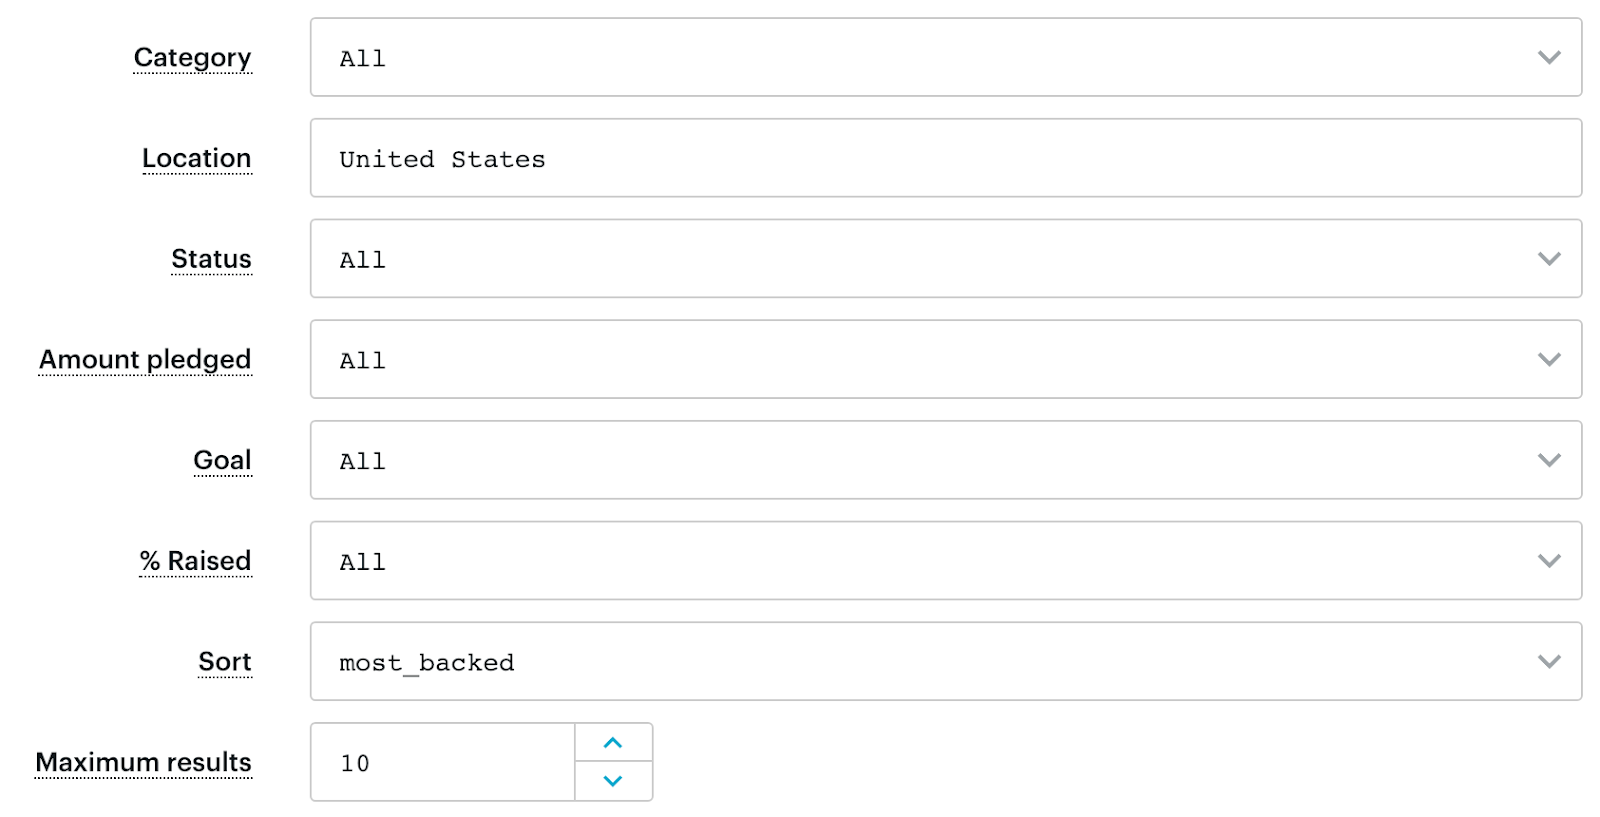Click the Maximum results label
Viewport: 1600px width, 817px height.
pyautogui.click(x=143, y=762)
